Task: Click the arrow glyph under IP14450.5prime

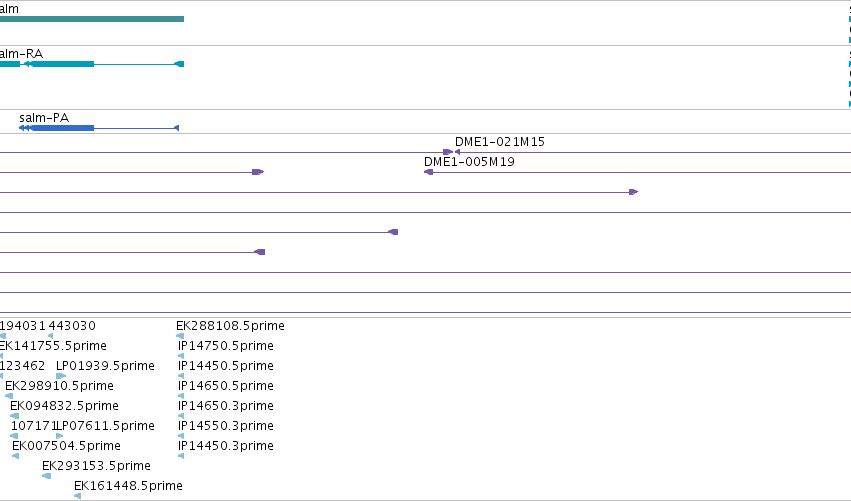Action: pos(181,376)
